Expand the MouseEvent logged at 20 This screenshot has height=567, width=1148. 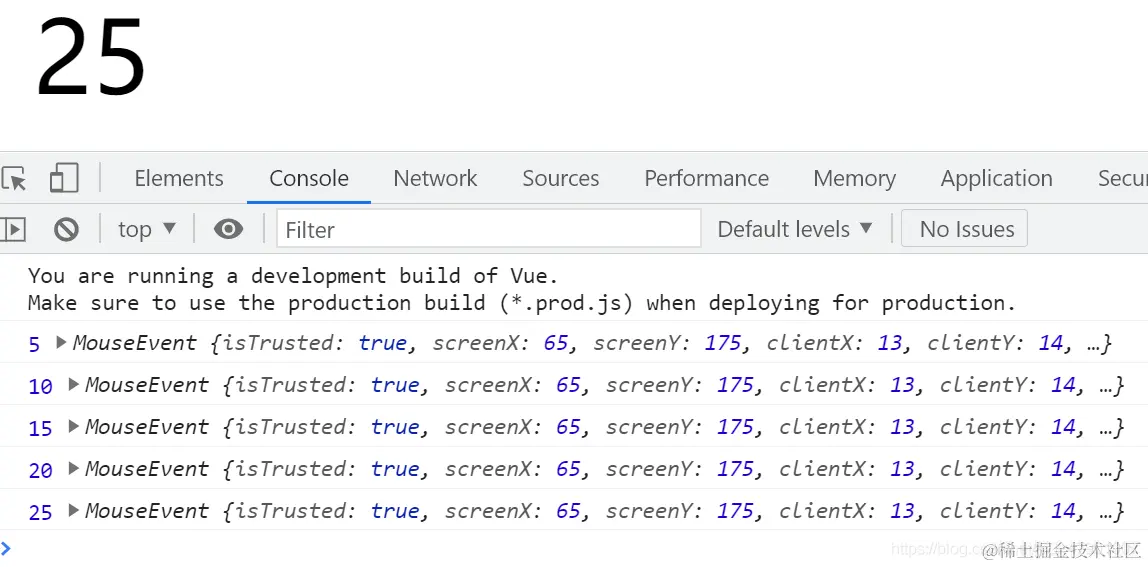click(x=73, y=467)
